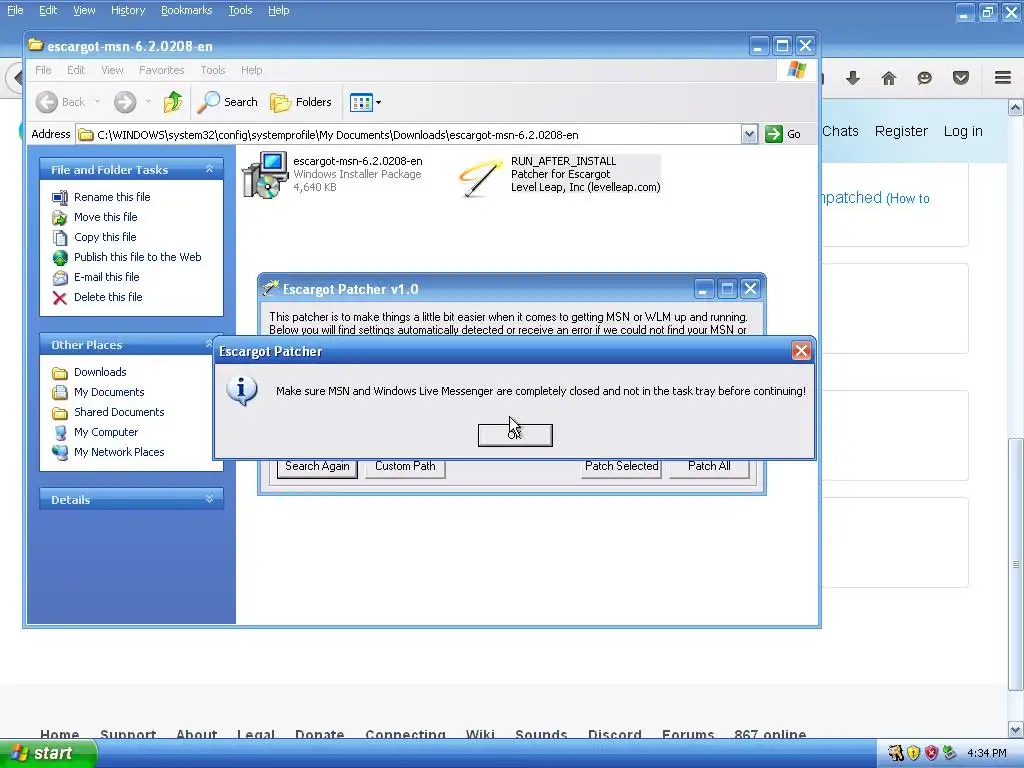Viewport: 1024px width, 768px height.
Task: Open Explorer File menu
Action: pyautogui.click(x=43, y=70)
